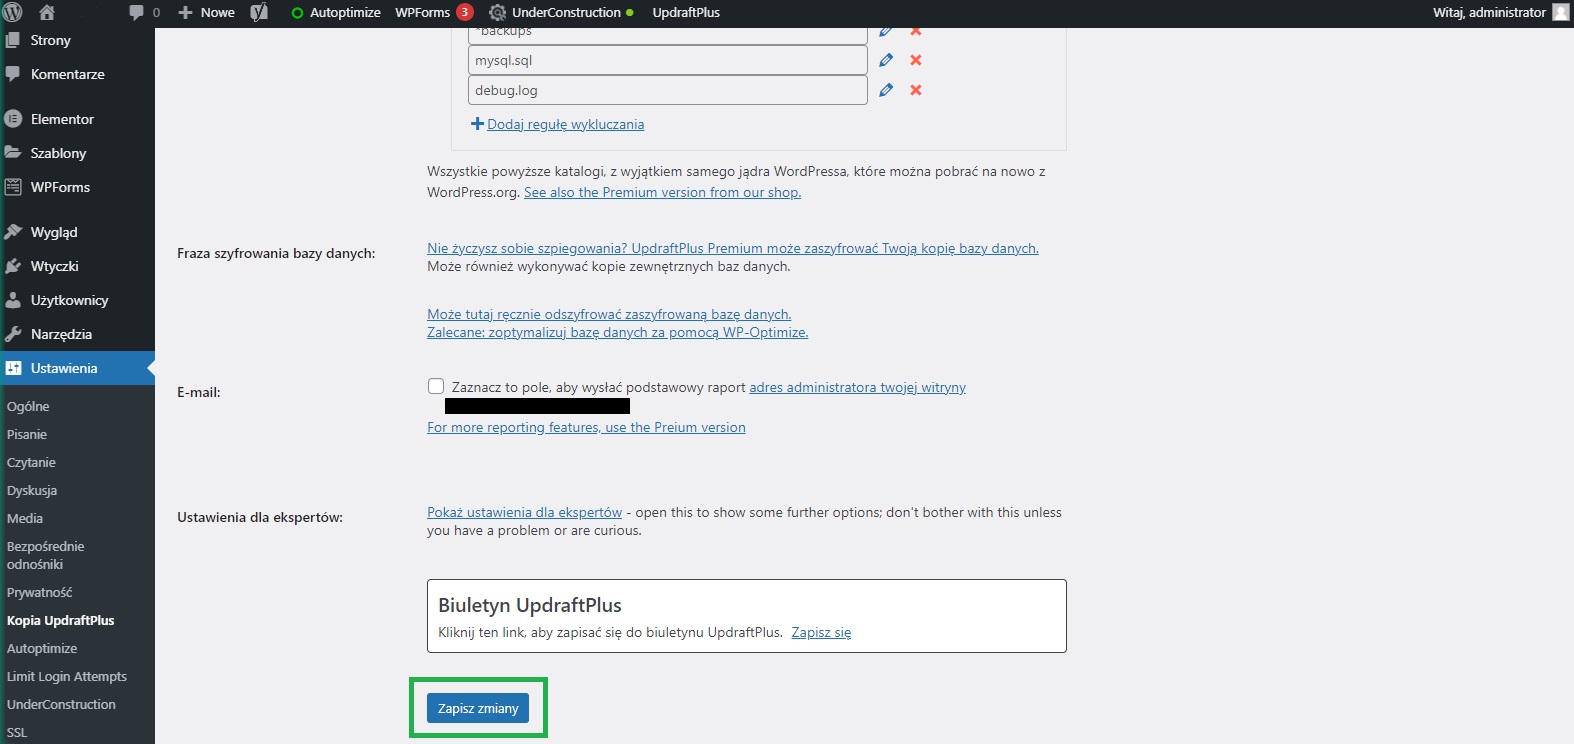Open adres administratora twojej witryny link
The width and height of the screenshot is (1574, 744).
(x=857, y=387)
